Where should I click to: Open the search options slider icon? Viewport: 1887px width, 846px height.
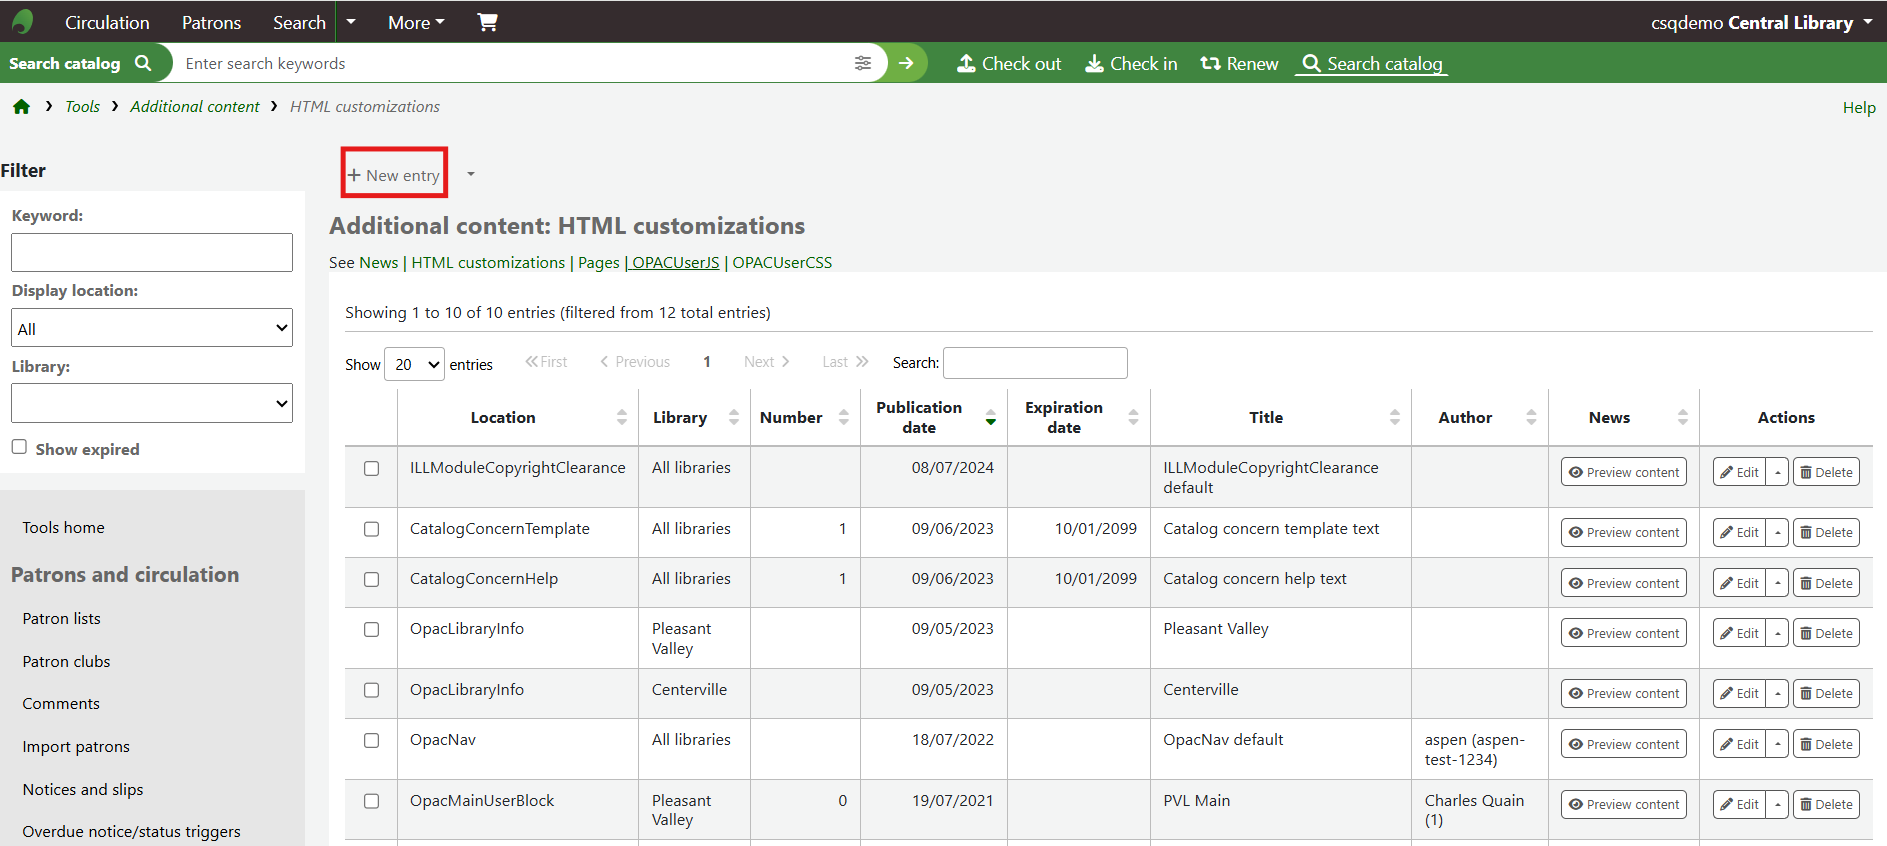[x=862, y=63]
